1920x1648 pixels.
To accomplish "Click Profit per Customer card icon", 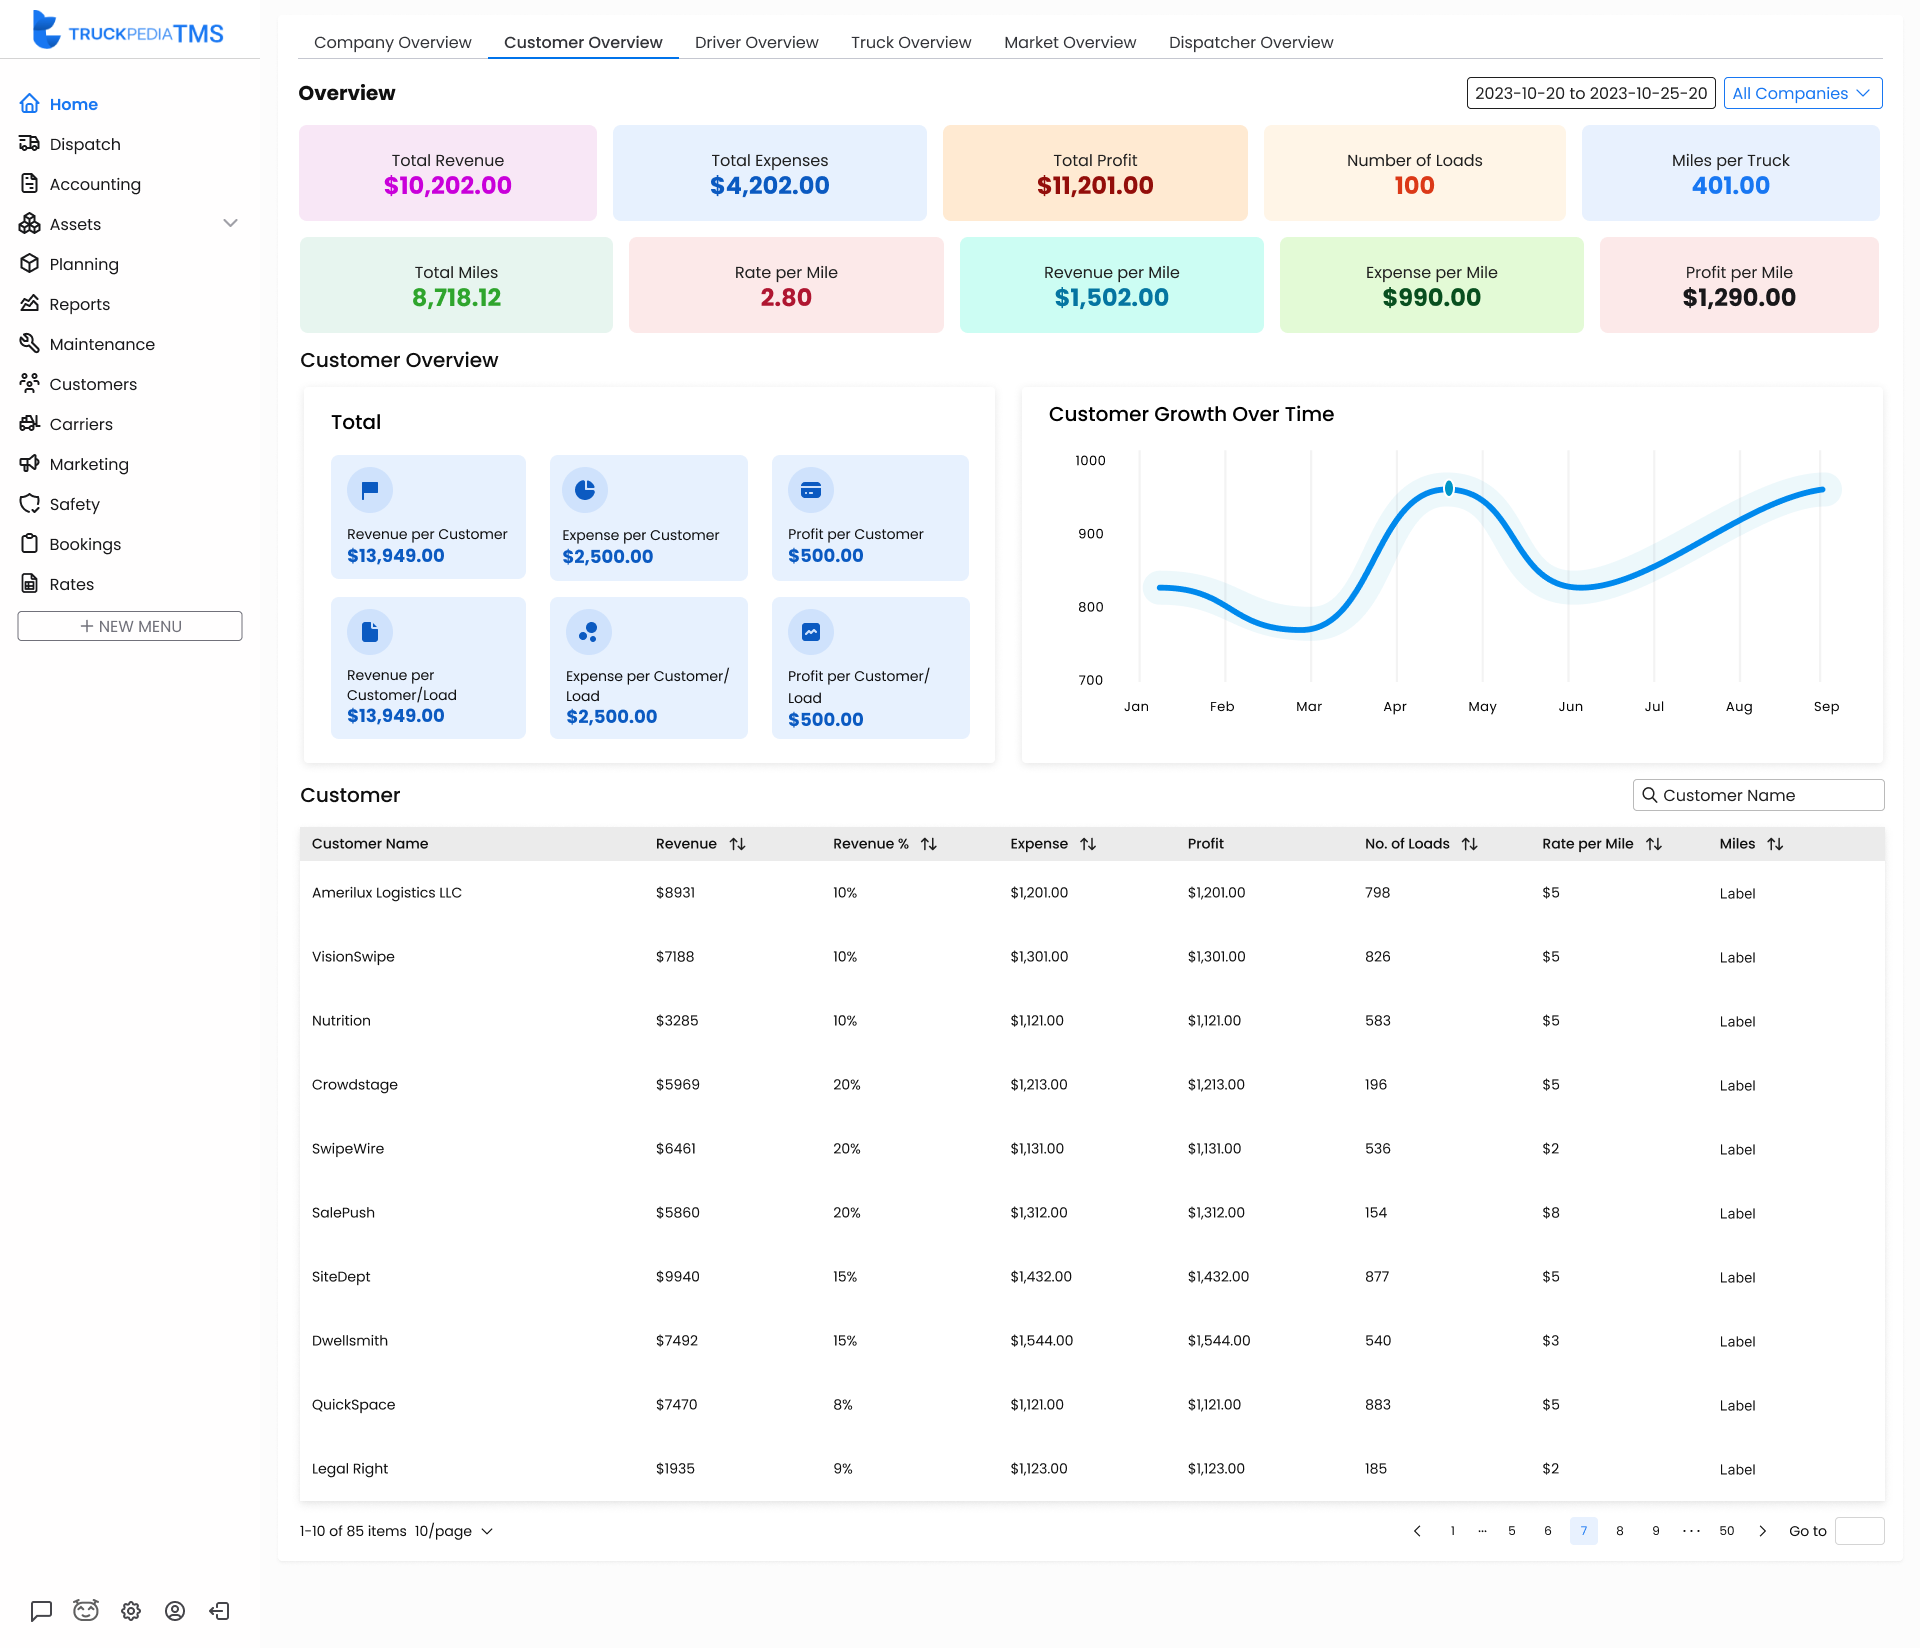I will (811, 490).
